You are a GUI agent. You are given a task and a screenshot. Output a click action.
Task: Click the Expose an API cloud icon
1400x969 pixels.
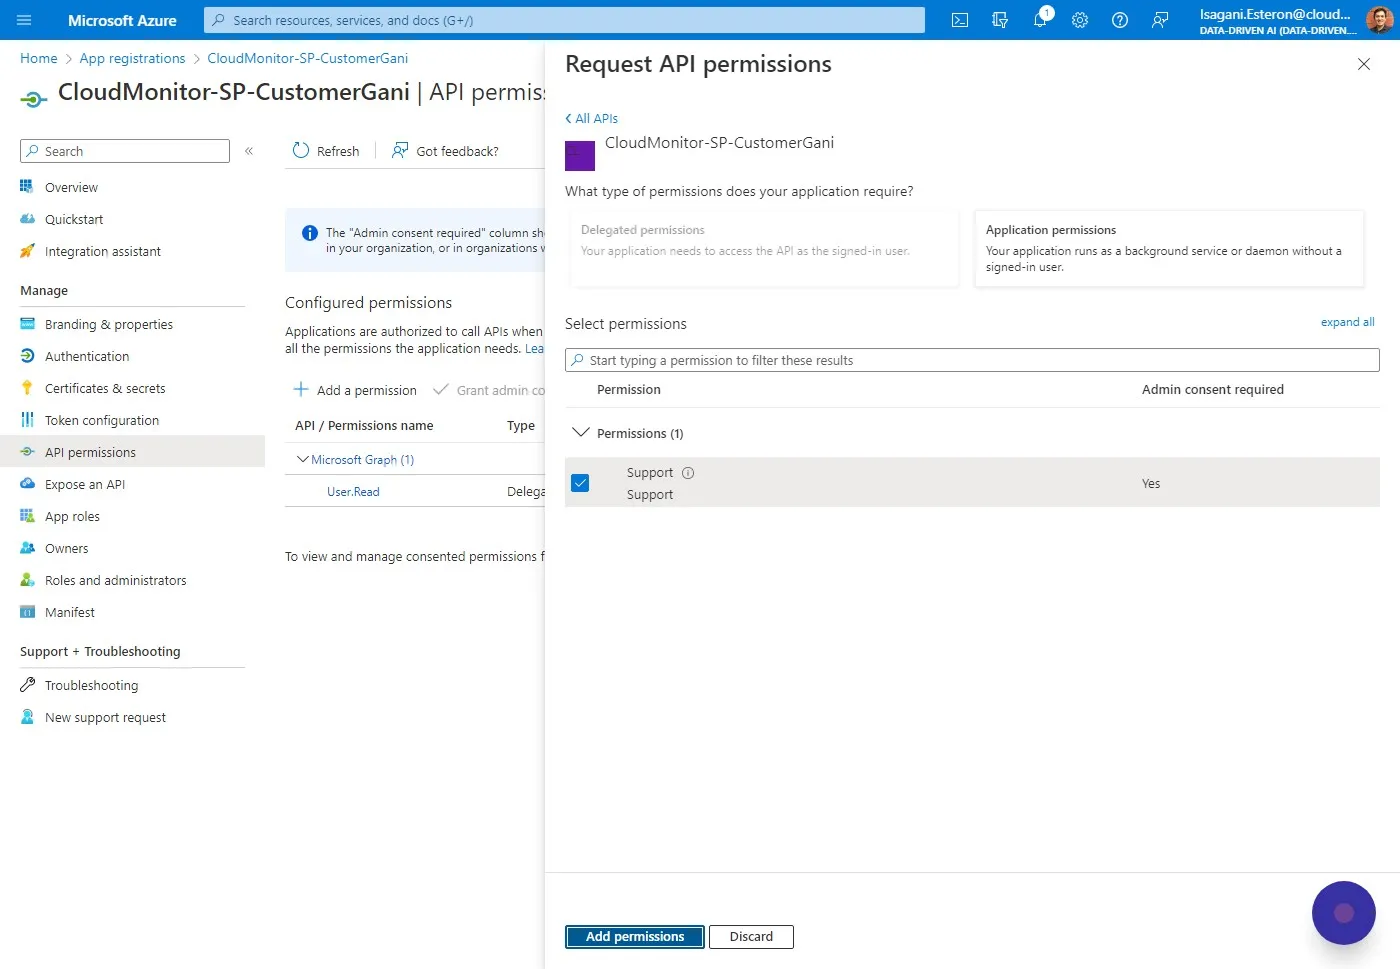tap(27, 484)
